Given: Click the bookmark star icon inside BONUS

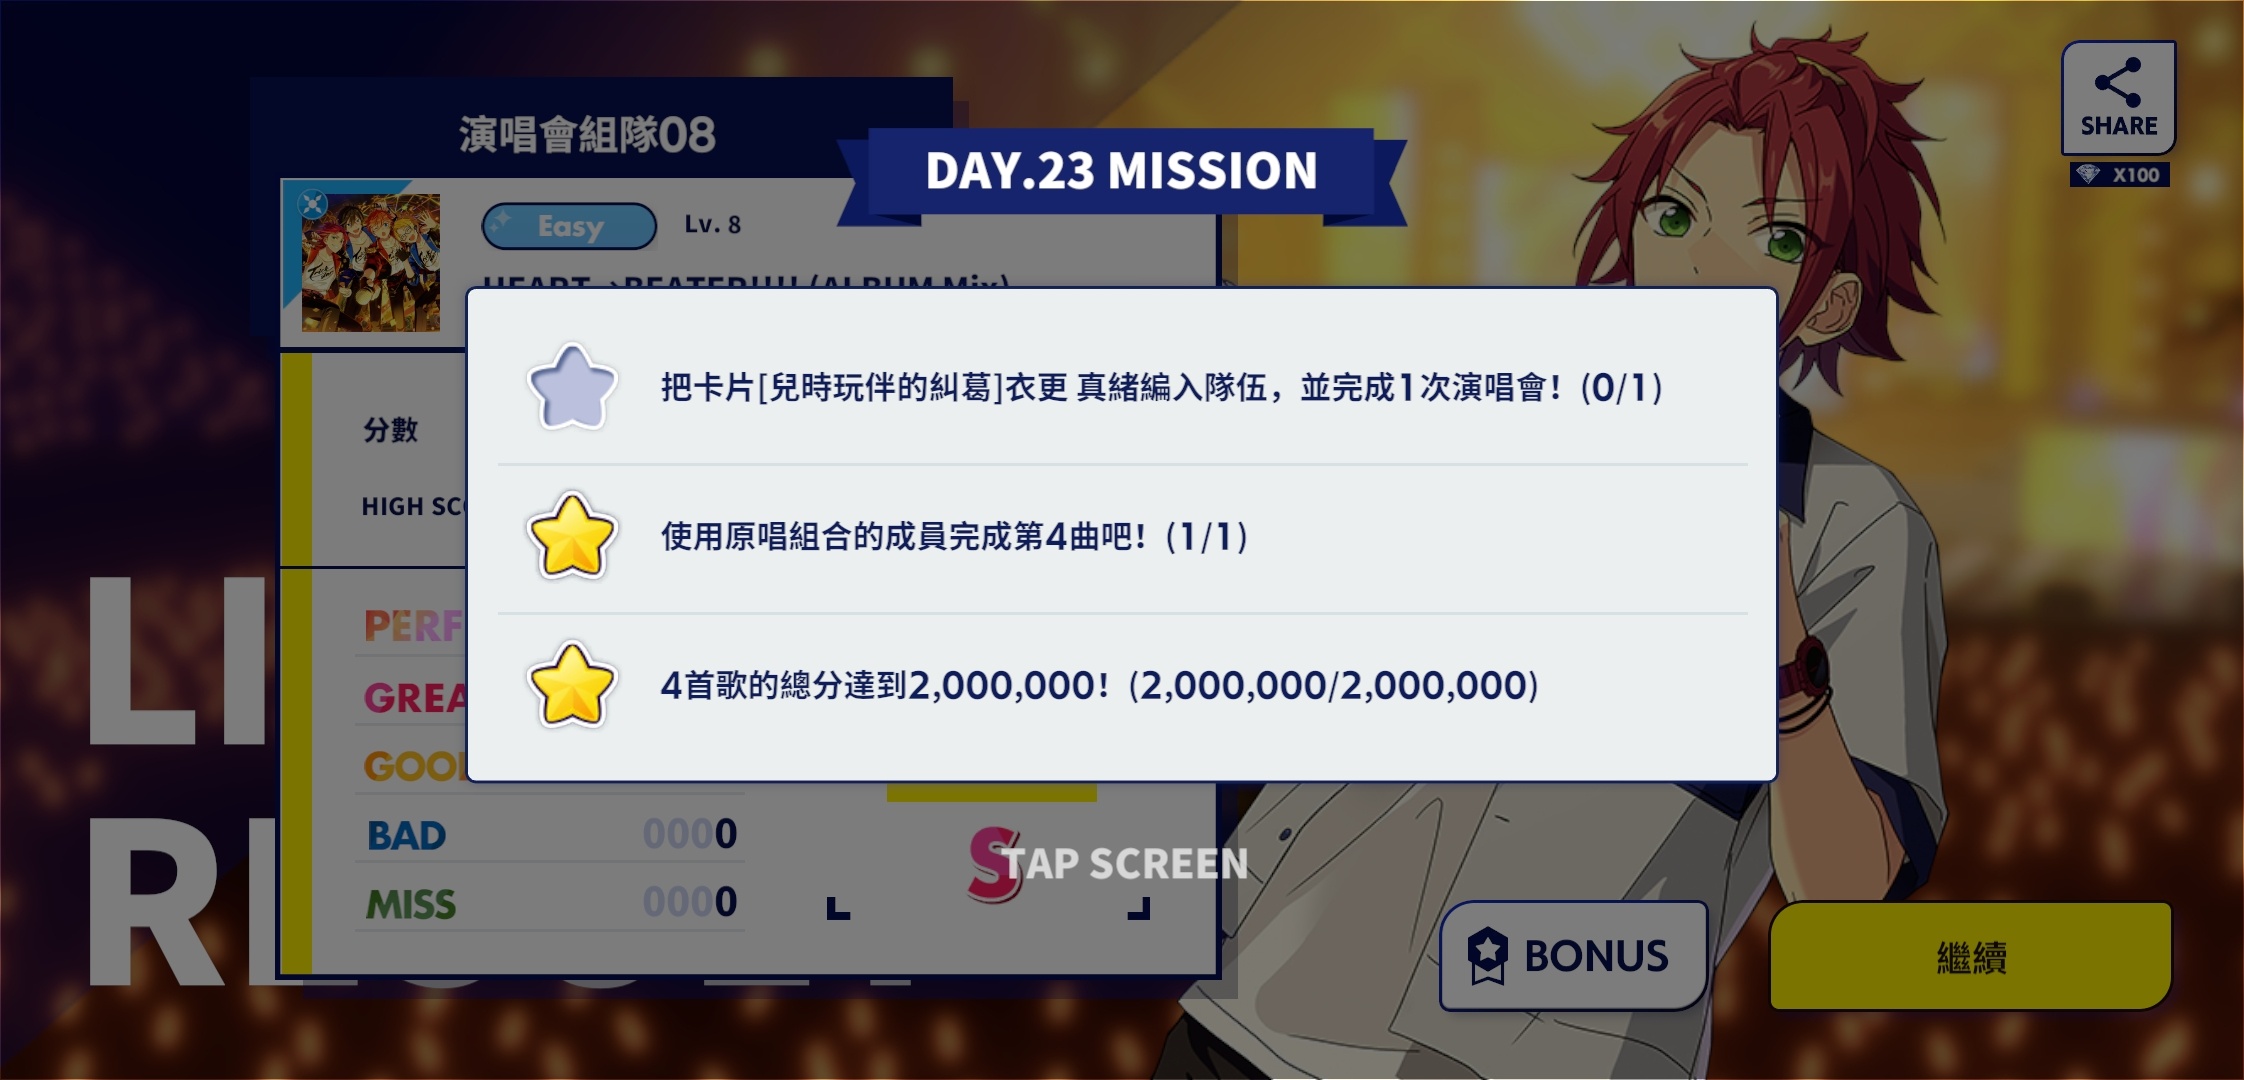Looking at the screenshot, I should [x=1487, y=956].
